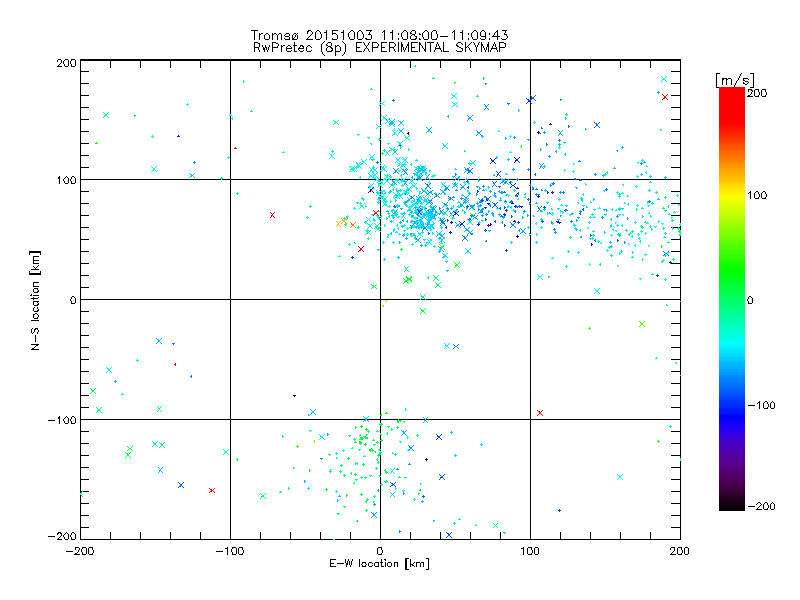The image size is (800, 600).
Task: Select the "N-S location [km]" axis label
Action: (x=35, y=301)
